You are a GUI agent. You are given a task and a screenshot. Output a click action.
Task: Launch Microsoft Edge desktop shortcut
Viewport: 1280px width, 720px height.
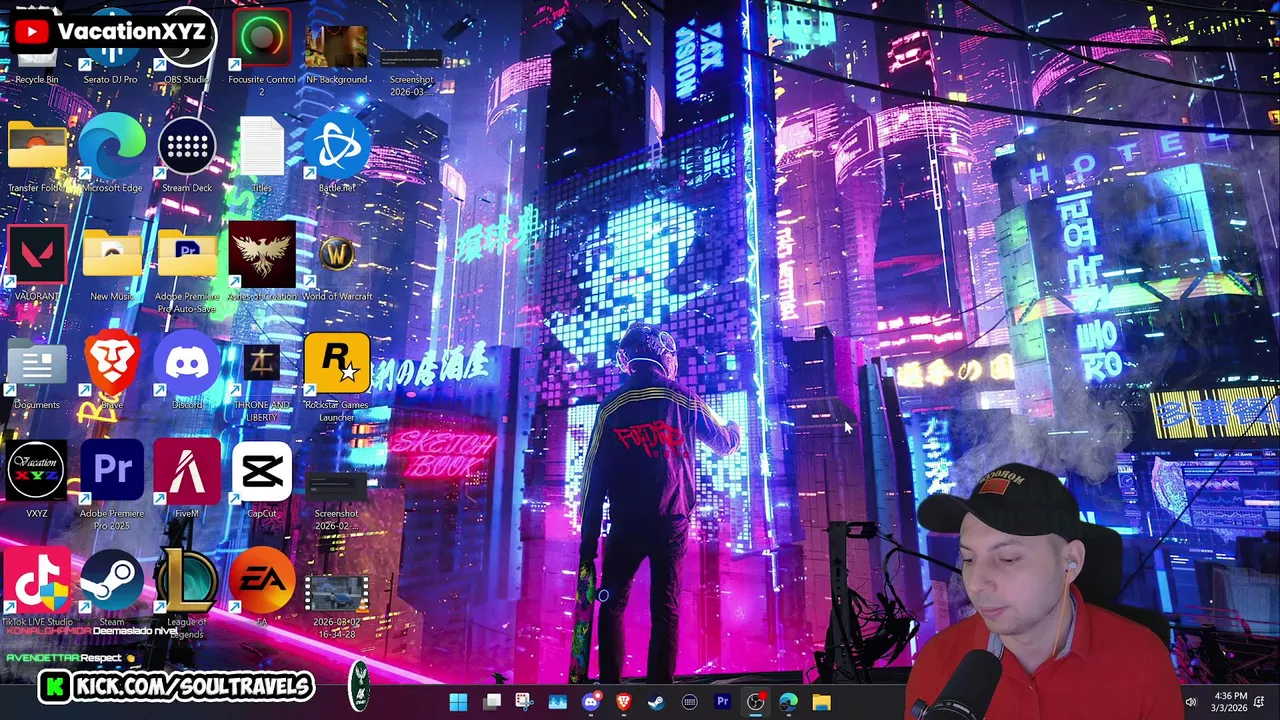click(x=112, y=153)
